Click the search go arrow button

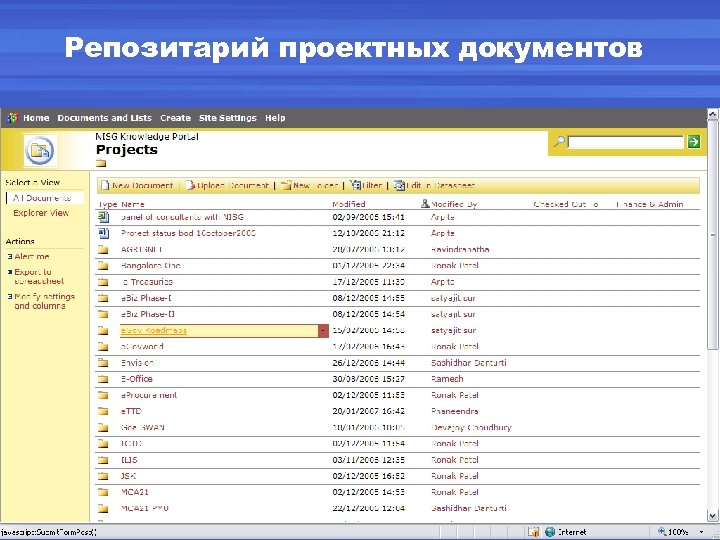point(694,142)
